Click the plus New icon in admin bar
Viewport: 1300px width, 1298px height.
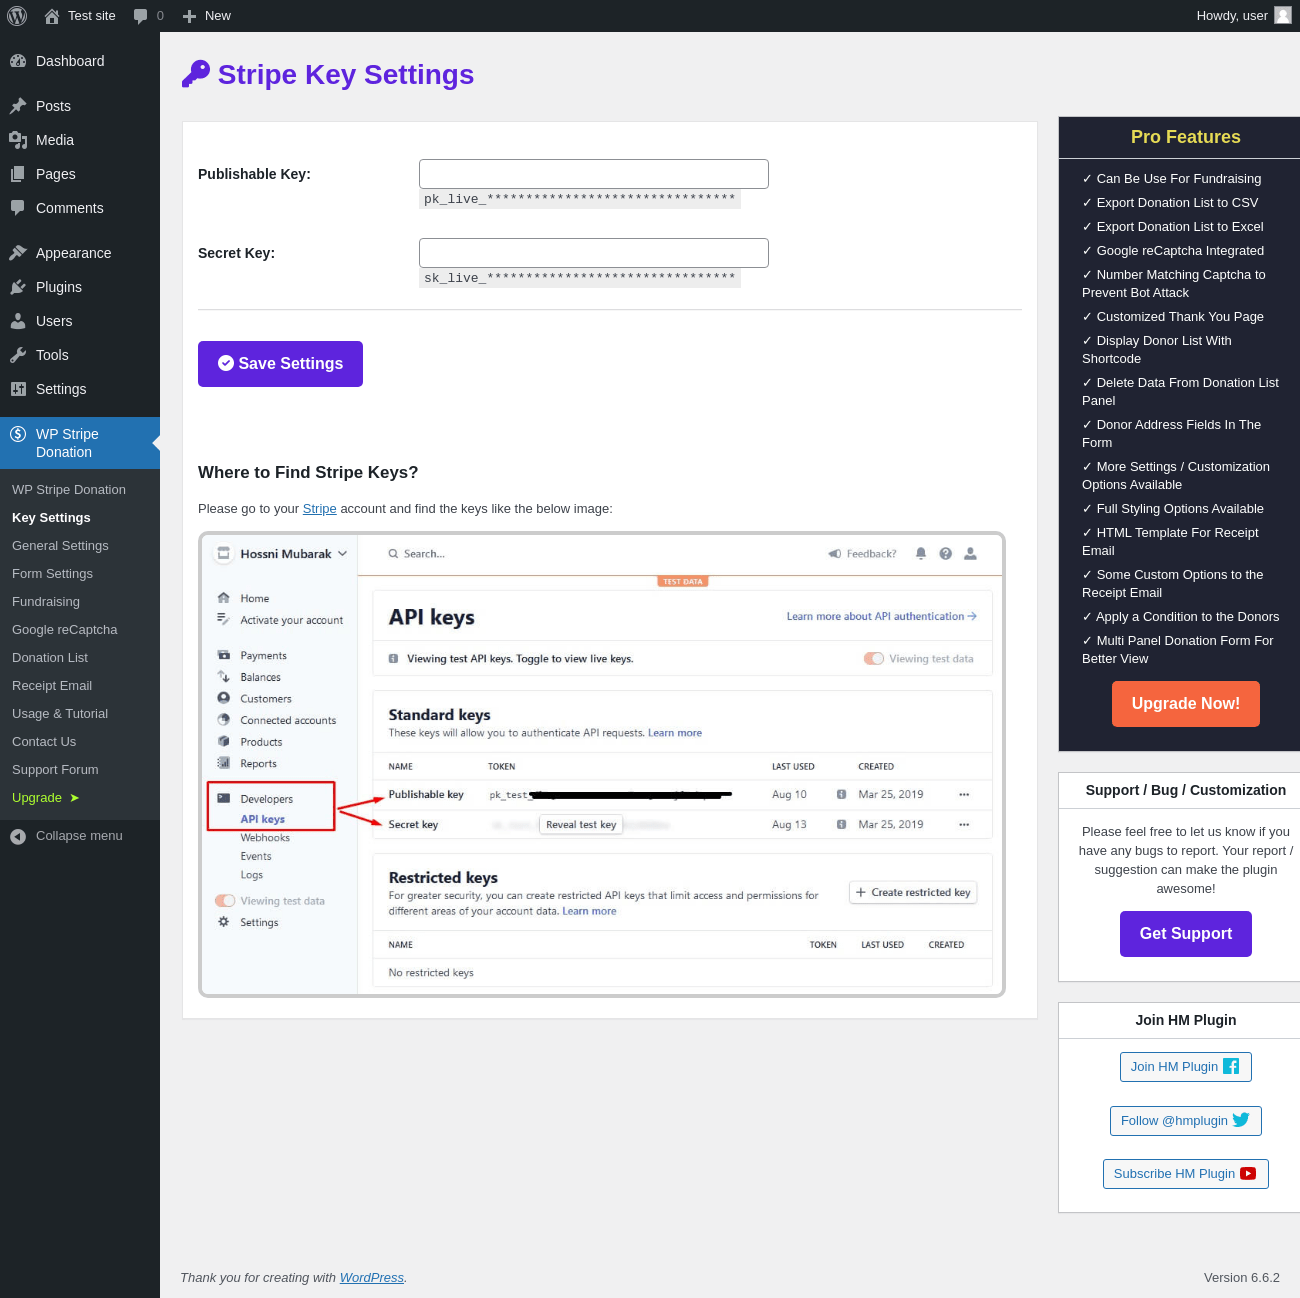(189, 16)
